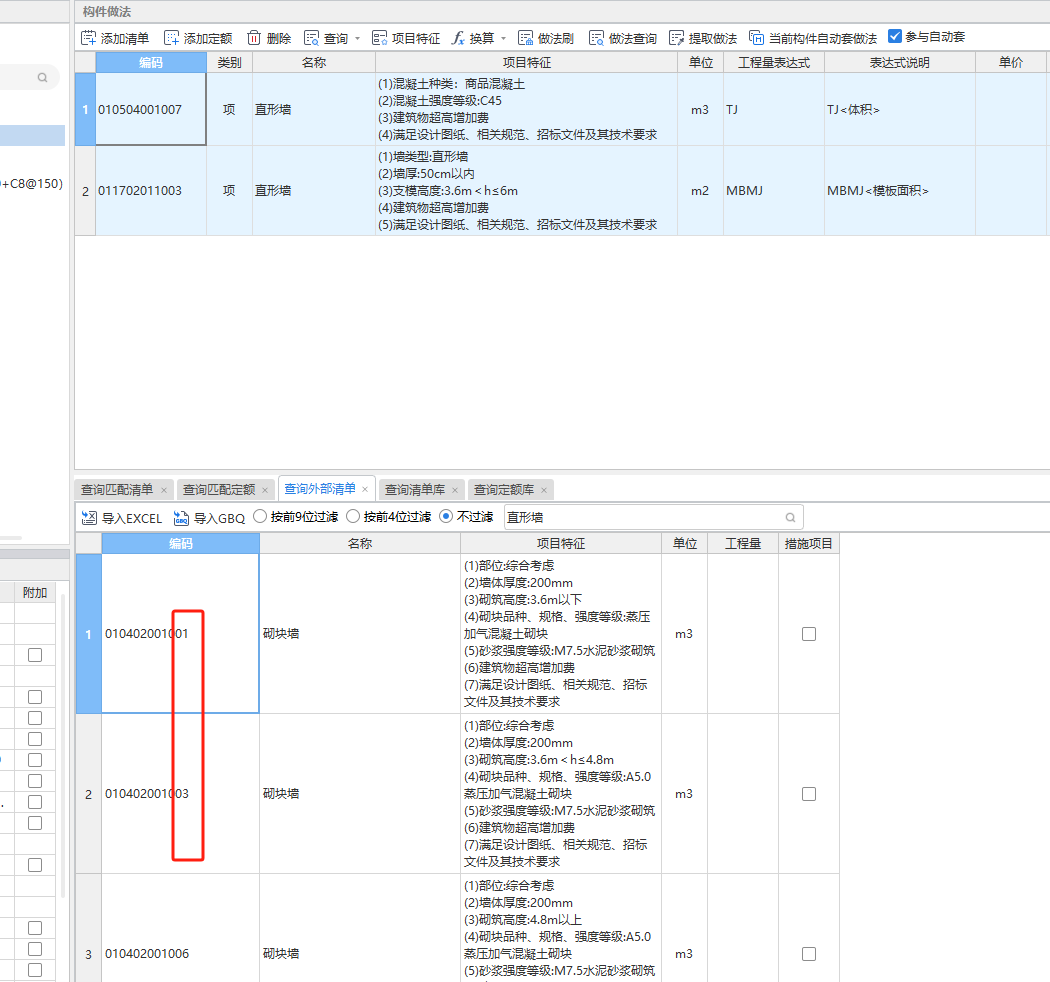
Task: Uncheck the 参与自动套 checkbox
Action: pos(895,36)
